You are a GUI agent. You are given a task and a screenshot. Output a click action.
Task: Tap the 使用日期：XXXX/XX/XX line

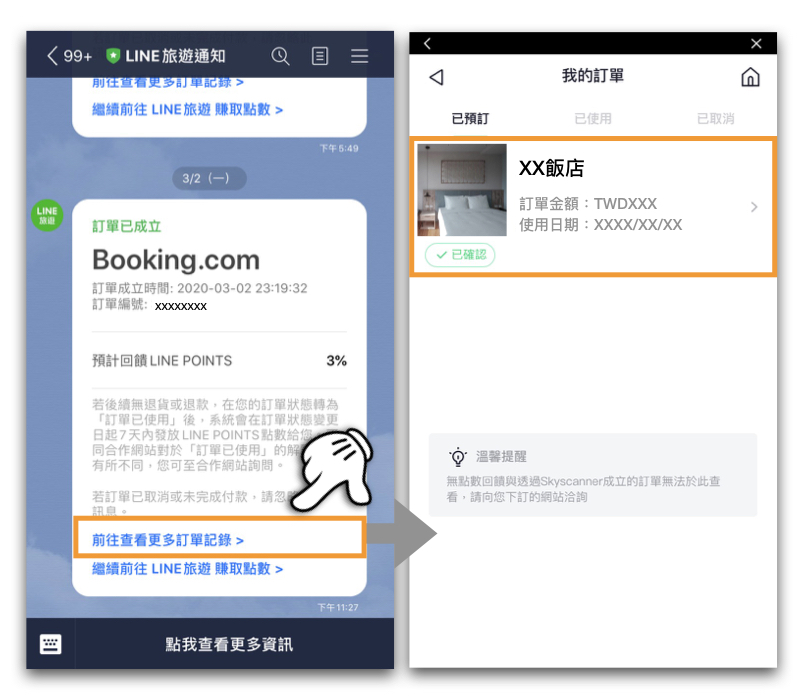601,224
